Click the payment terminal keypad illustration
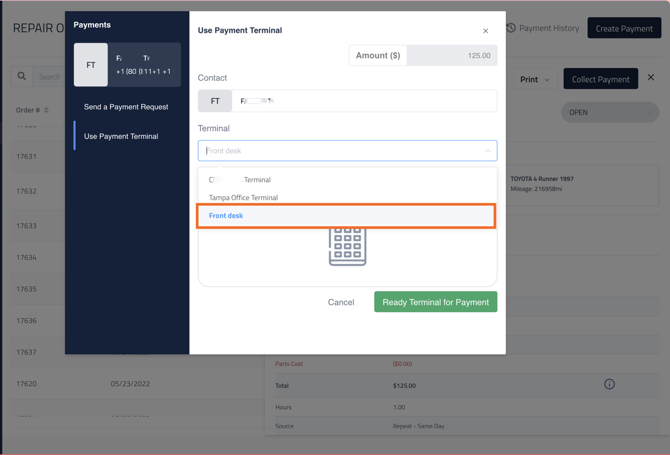This screenshot has width=670, height=455. click(x=347, y=246)
